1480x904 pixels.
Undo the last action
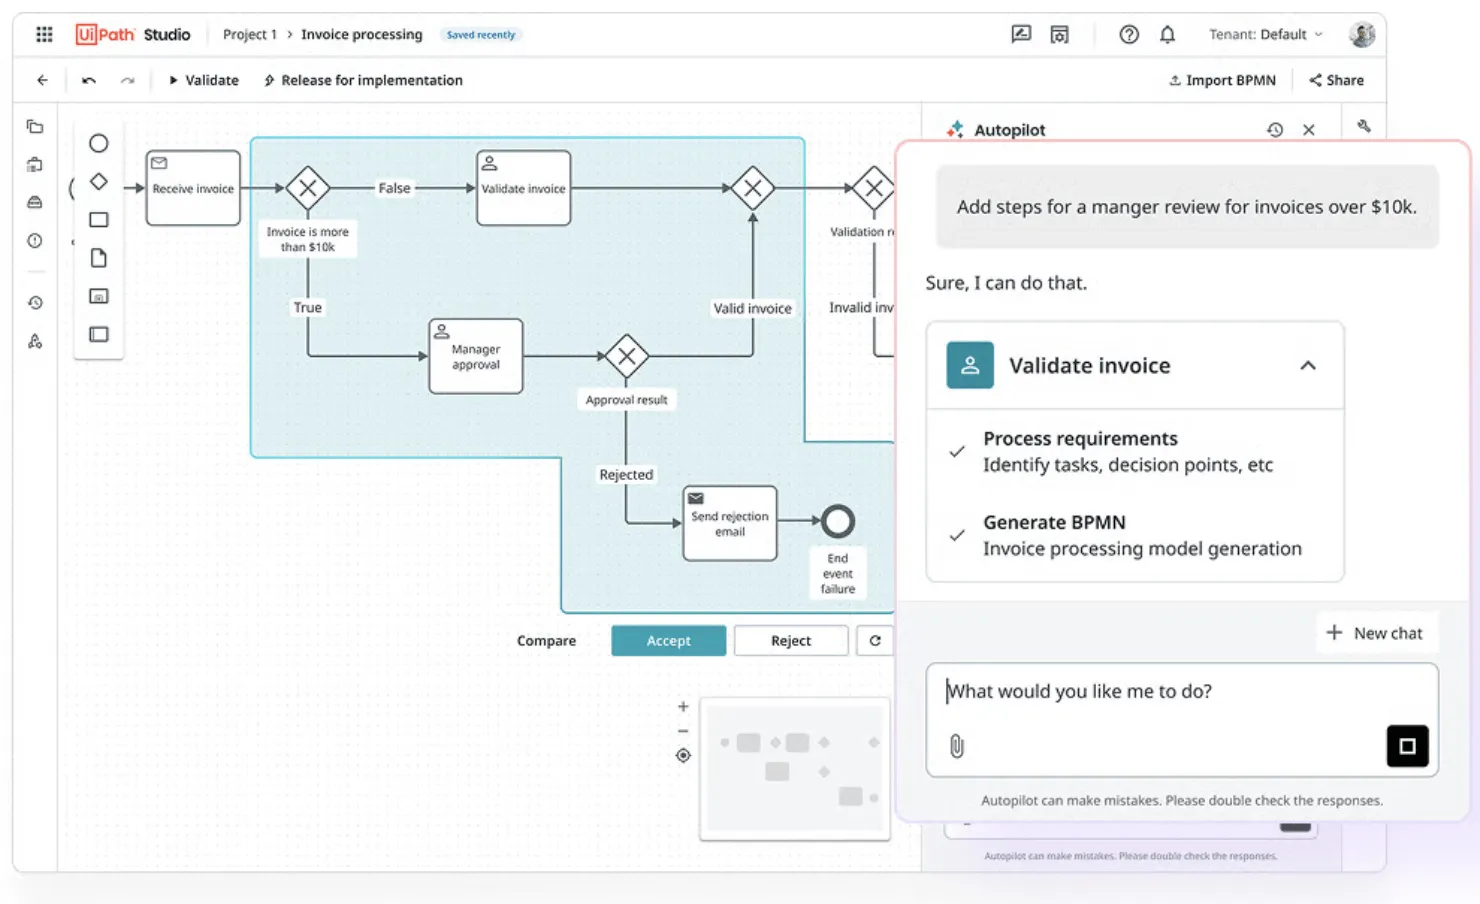(x=89, y=80)
